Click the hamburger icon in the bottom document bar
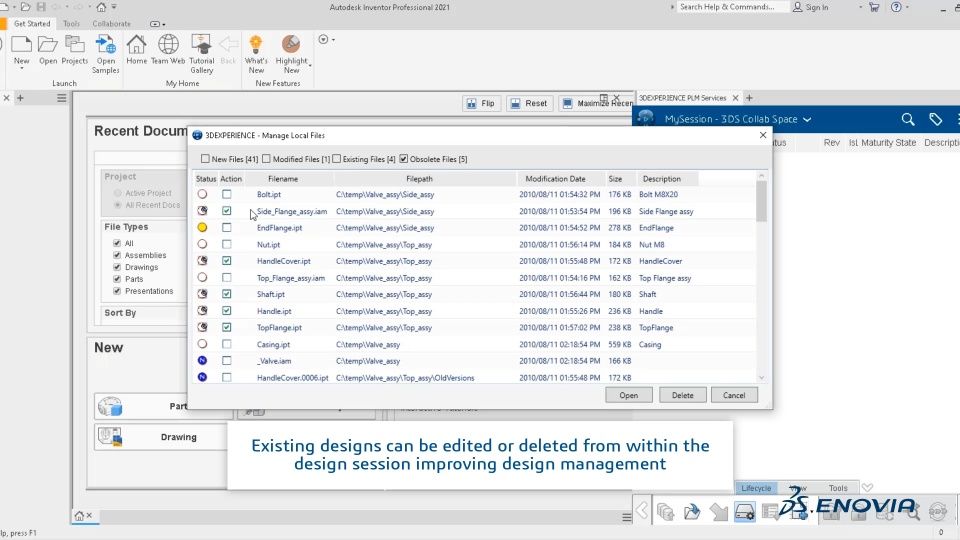 627,517
